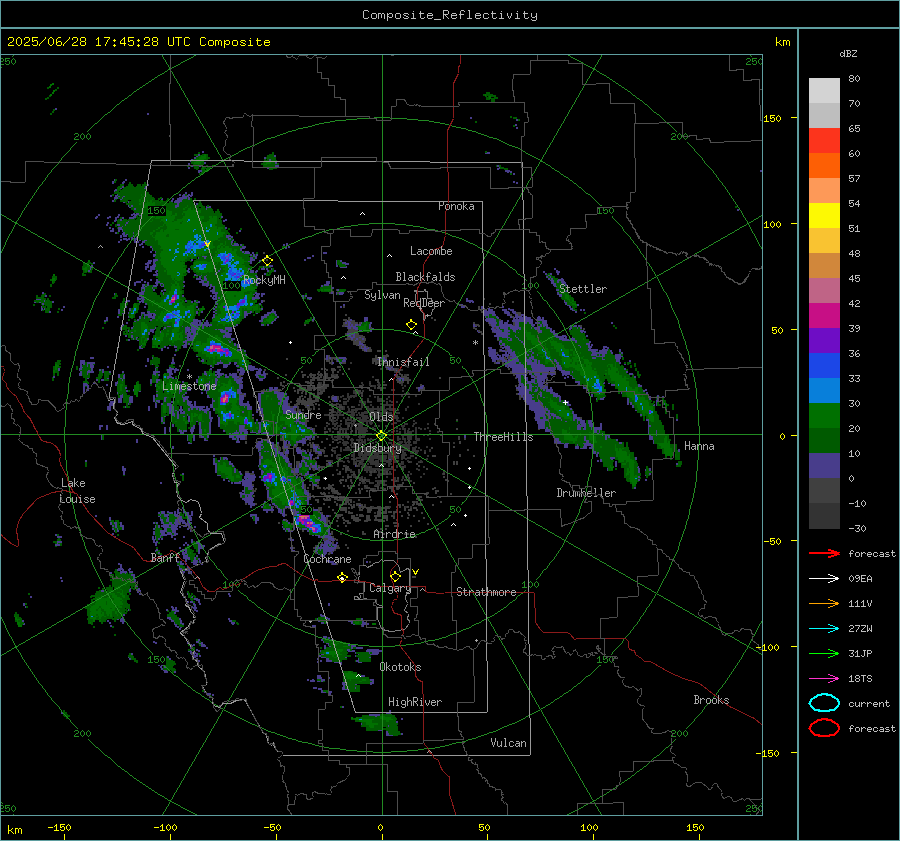Click the Strathmore label on map

pyautogui.click(x=486, y=592)
